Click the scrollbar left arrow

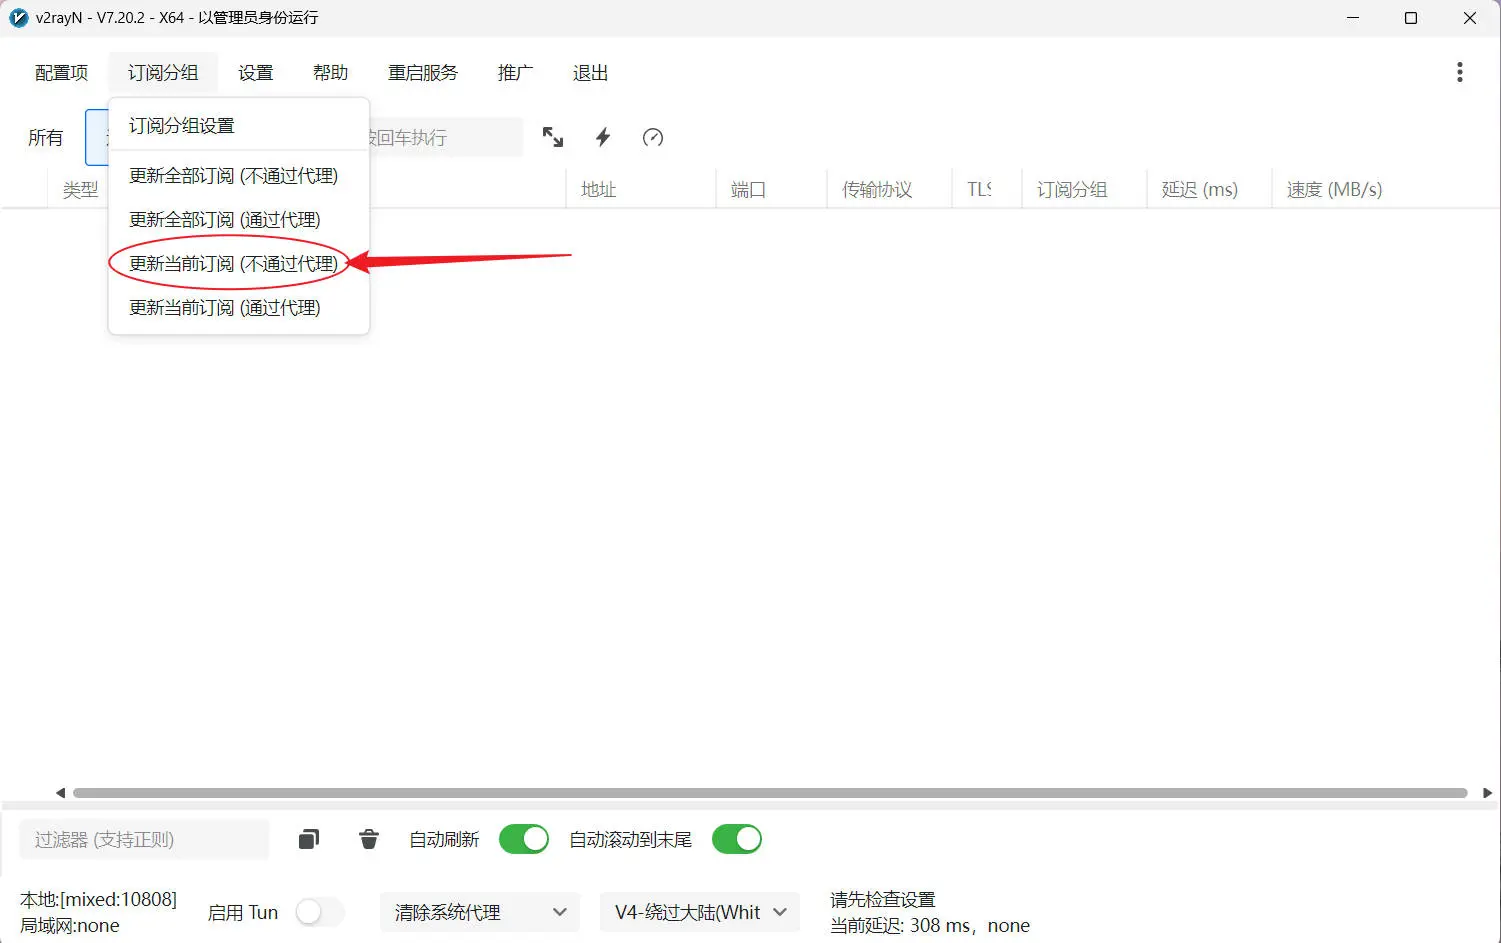(60, 792)
